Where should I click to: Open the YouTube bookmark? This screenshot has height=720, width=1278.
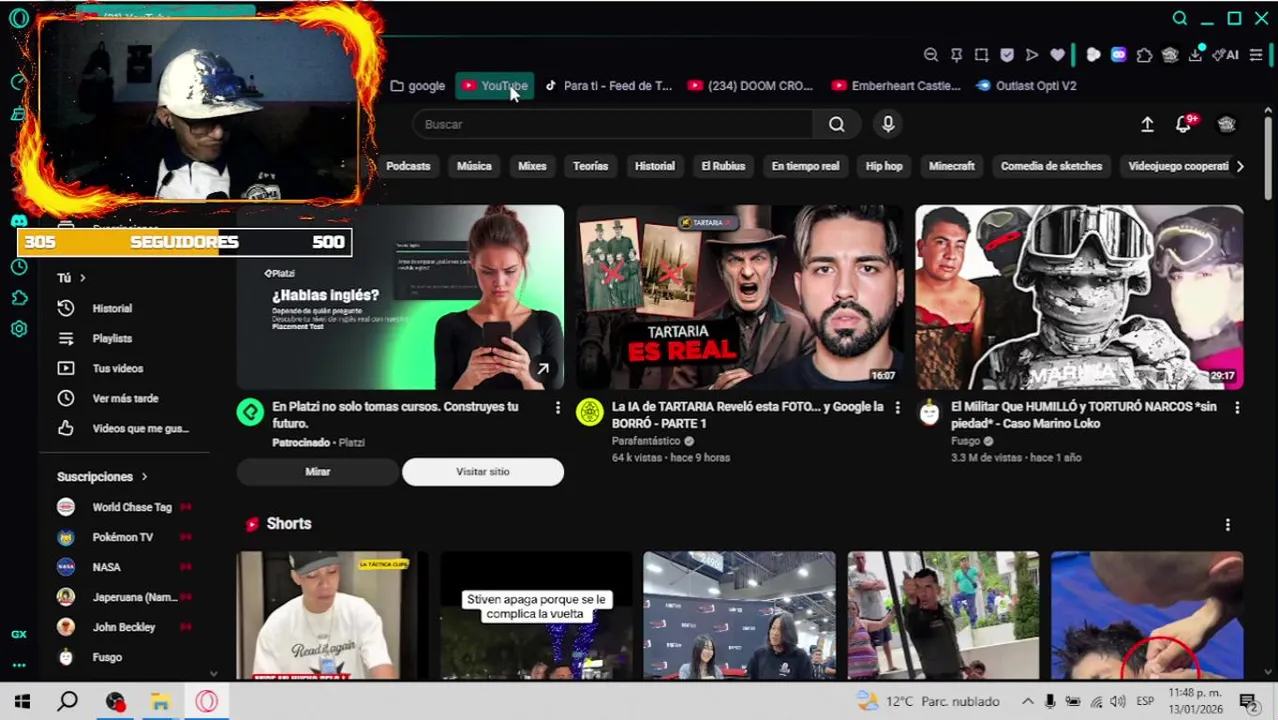click(x=494, y=86)
